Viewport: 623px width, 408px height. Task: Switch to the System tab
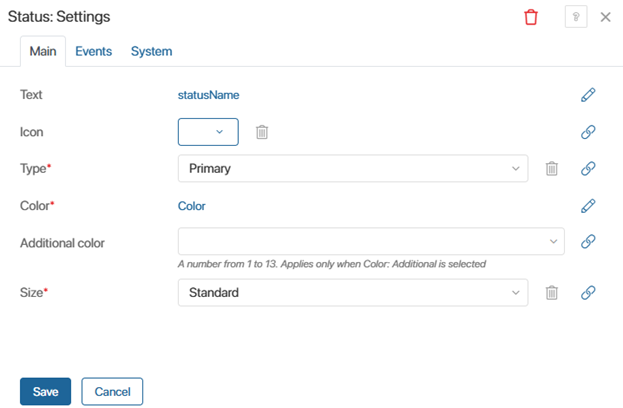click(x=152, y=51)
